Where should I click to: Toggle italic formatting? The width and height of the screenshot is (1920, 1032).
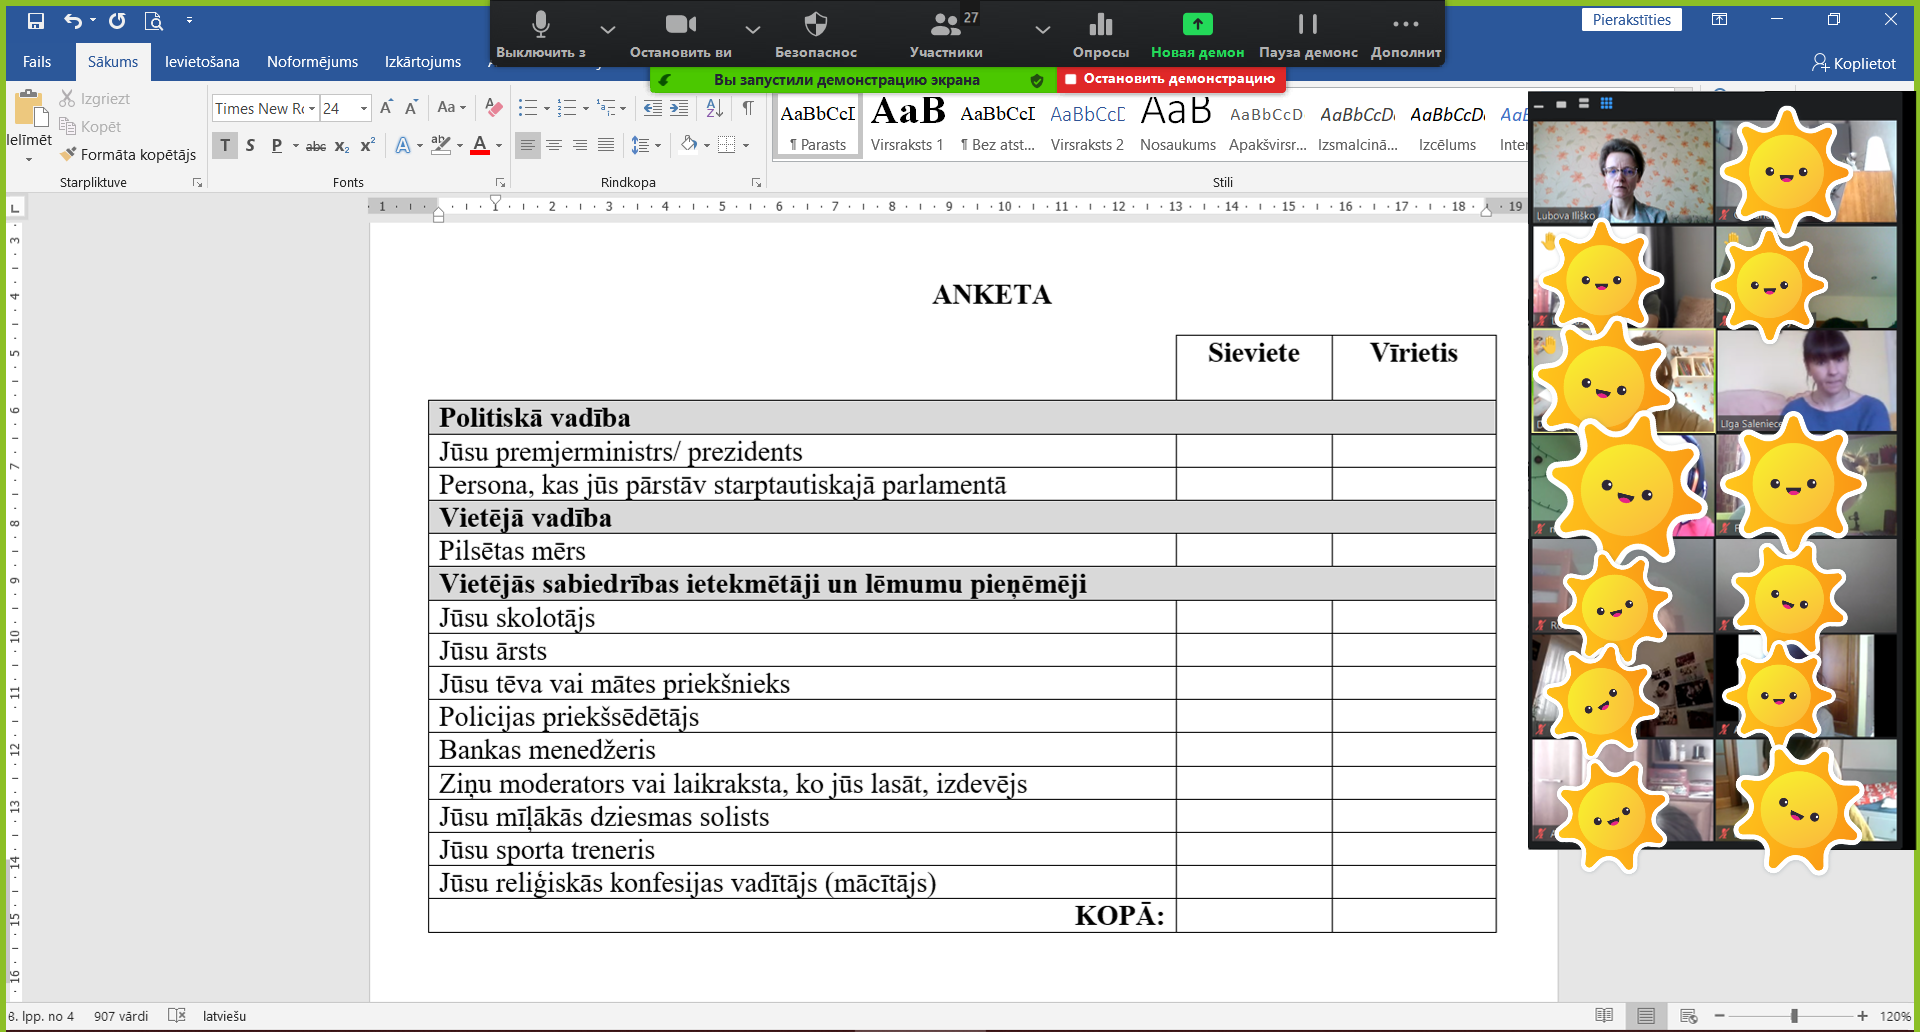[250, 145]
